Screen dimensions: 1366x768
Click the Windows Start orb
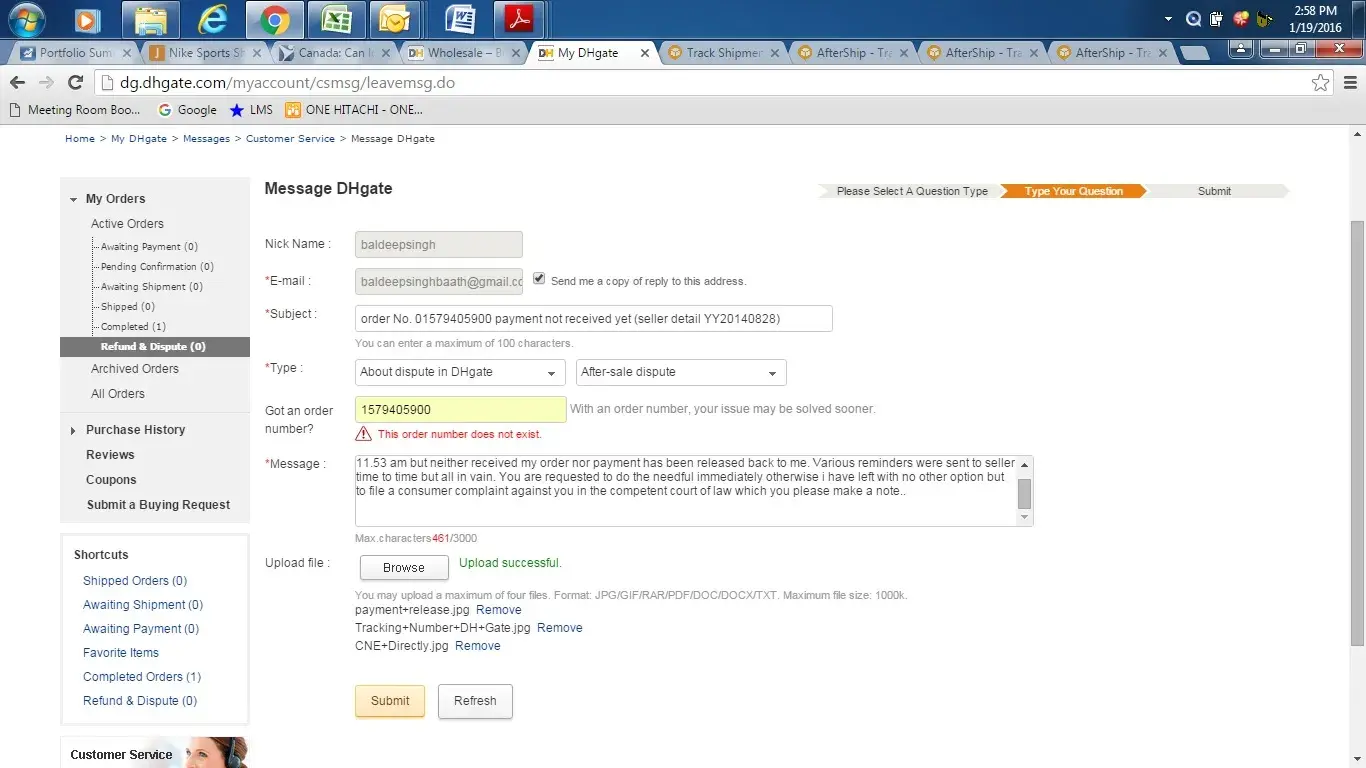pos(27,19)
